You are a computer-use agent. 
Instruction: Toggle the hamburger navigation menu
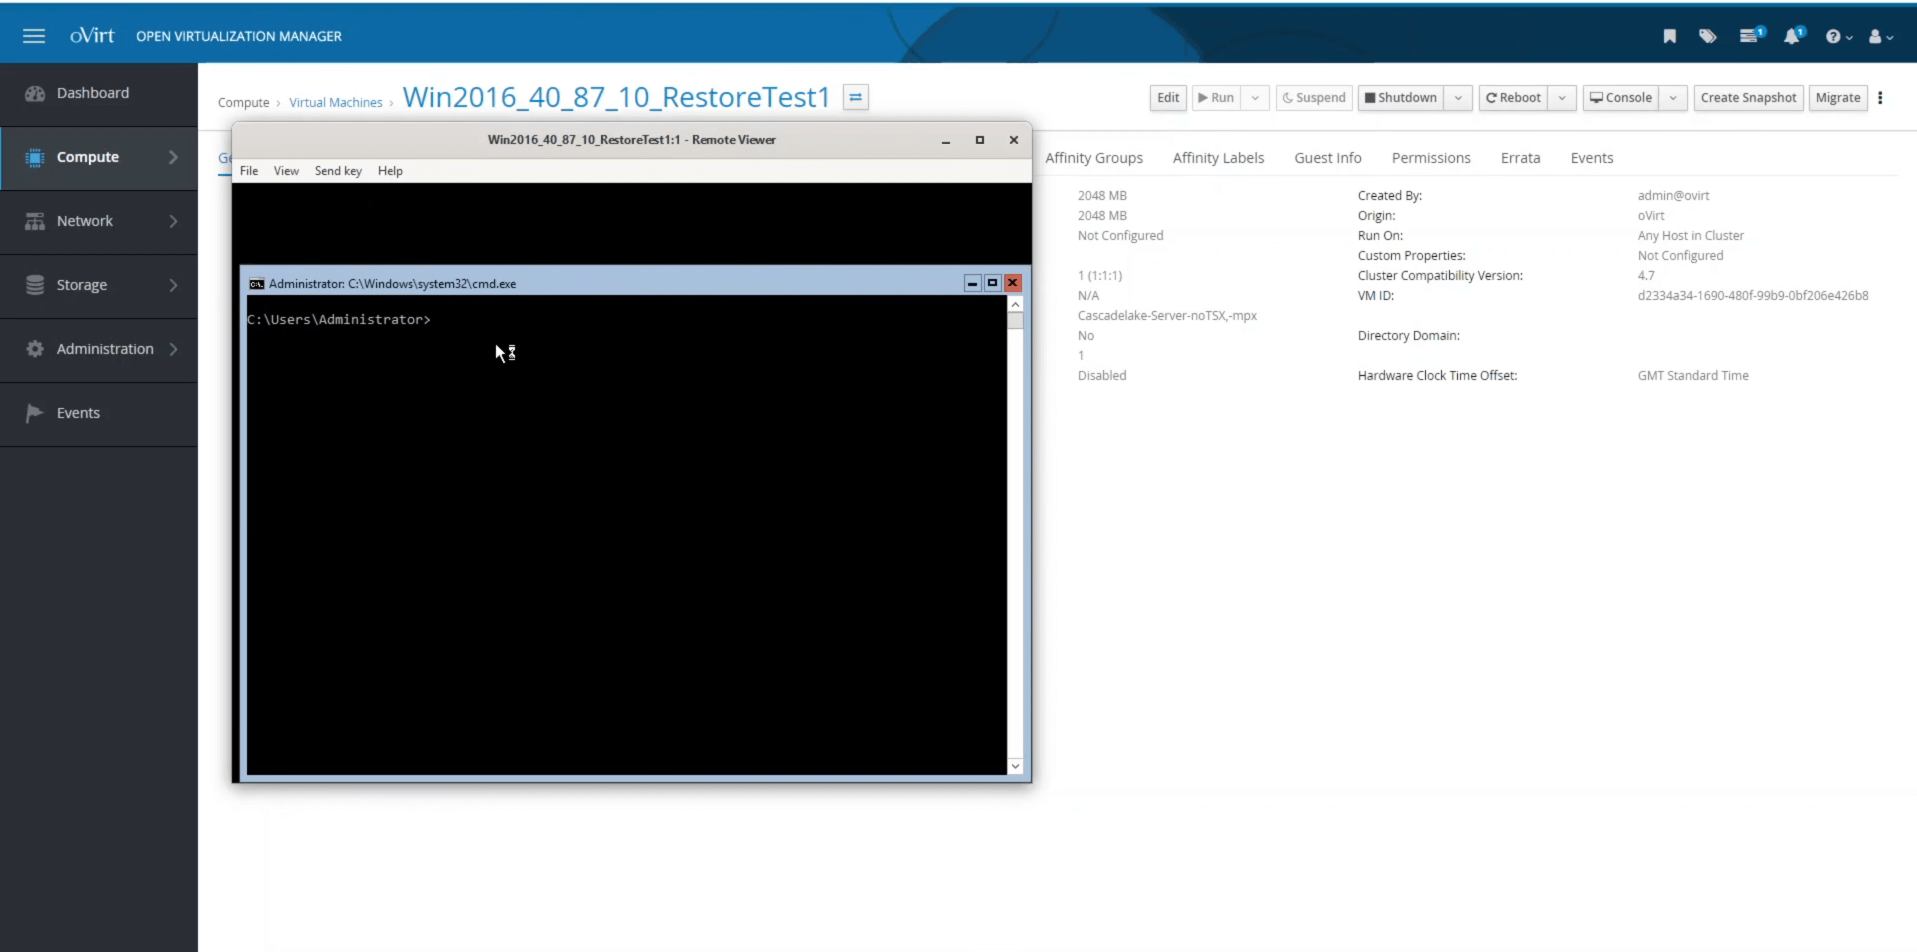(34, 36)
